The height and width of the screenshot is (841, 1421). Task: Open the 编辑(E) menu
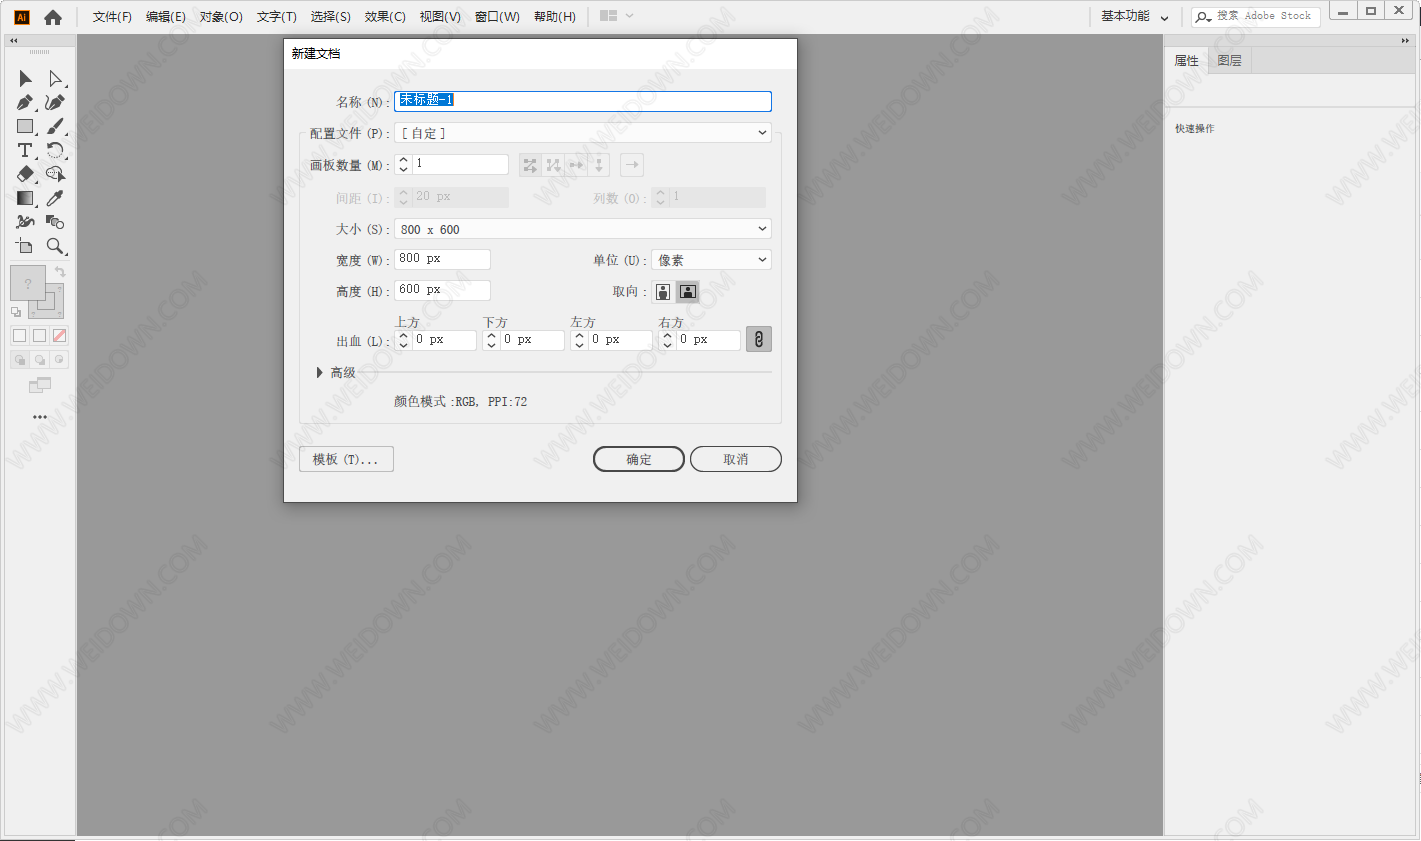coord(166,17)
